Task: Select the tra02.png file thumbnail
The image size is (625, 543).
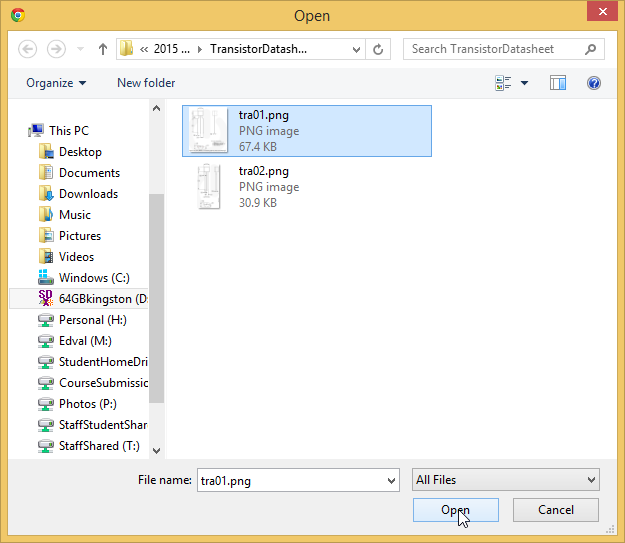Action: coord(210,187)
